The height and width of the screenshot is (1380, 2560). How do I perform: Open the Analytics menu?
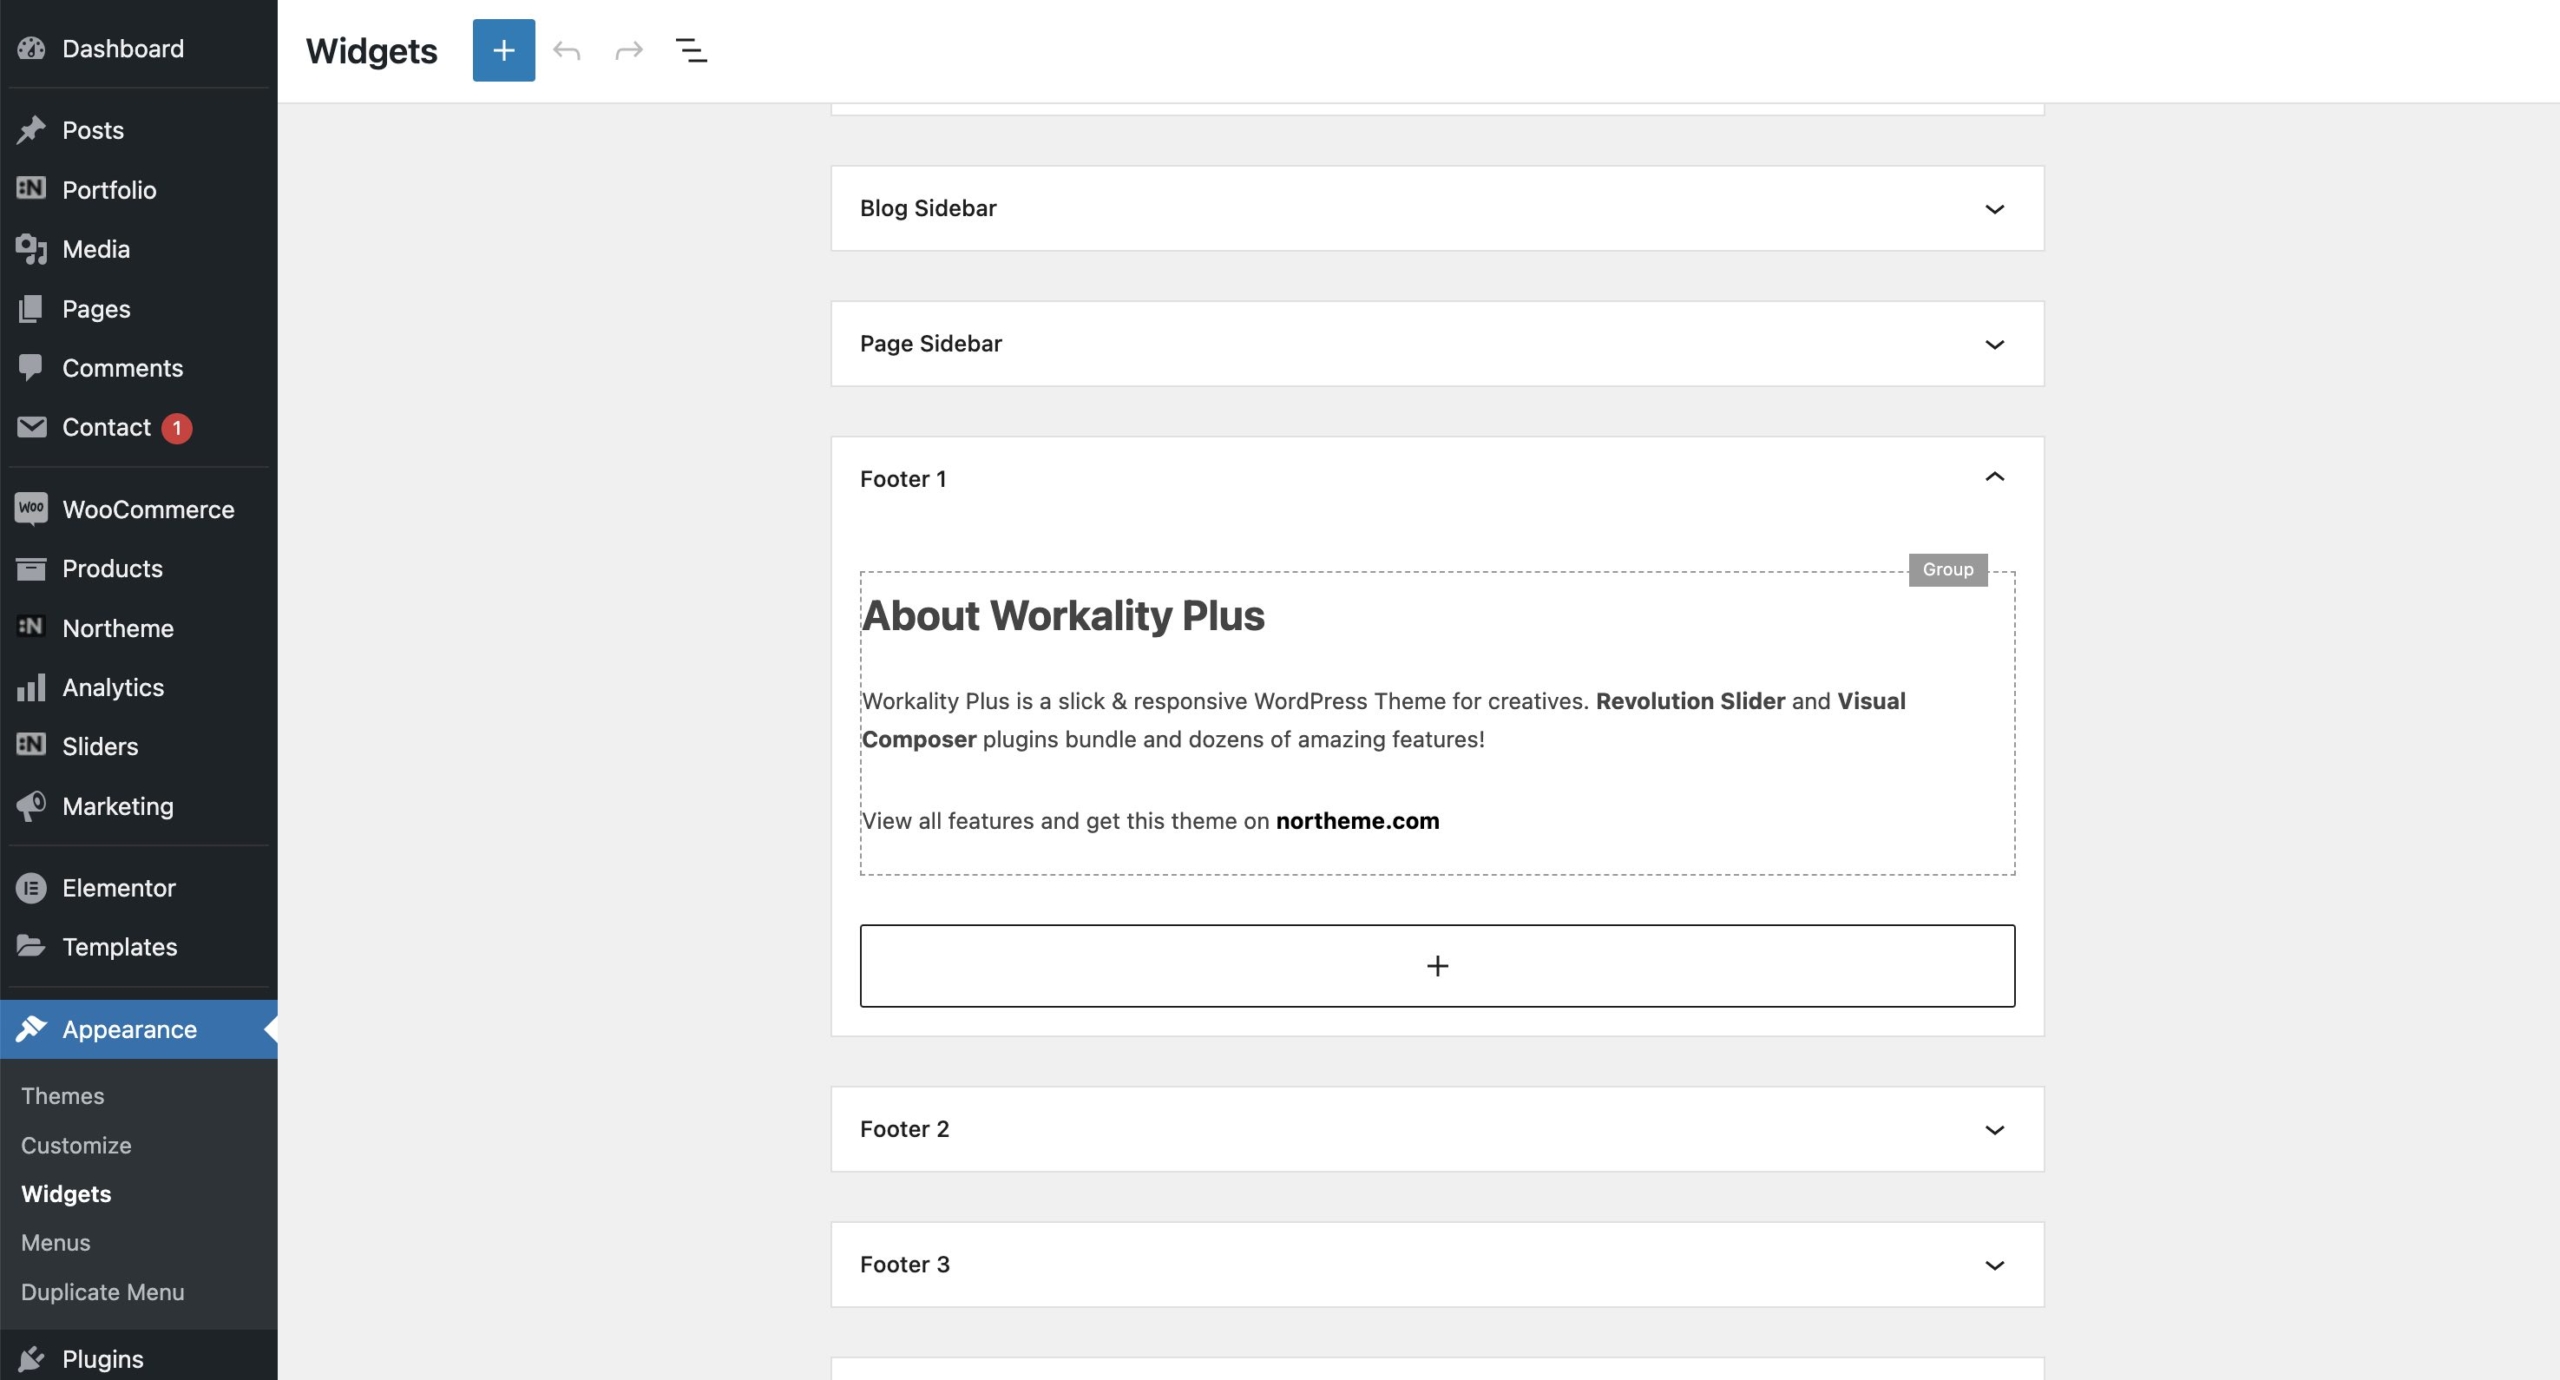(x=113, y=687)
